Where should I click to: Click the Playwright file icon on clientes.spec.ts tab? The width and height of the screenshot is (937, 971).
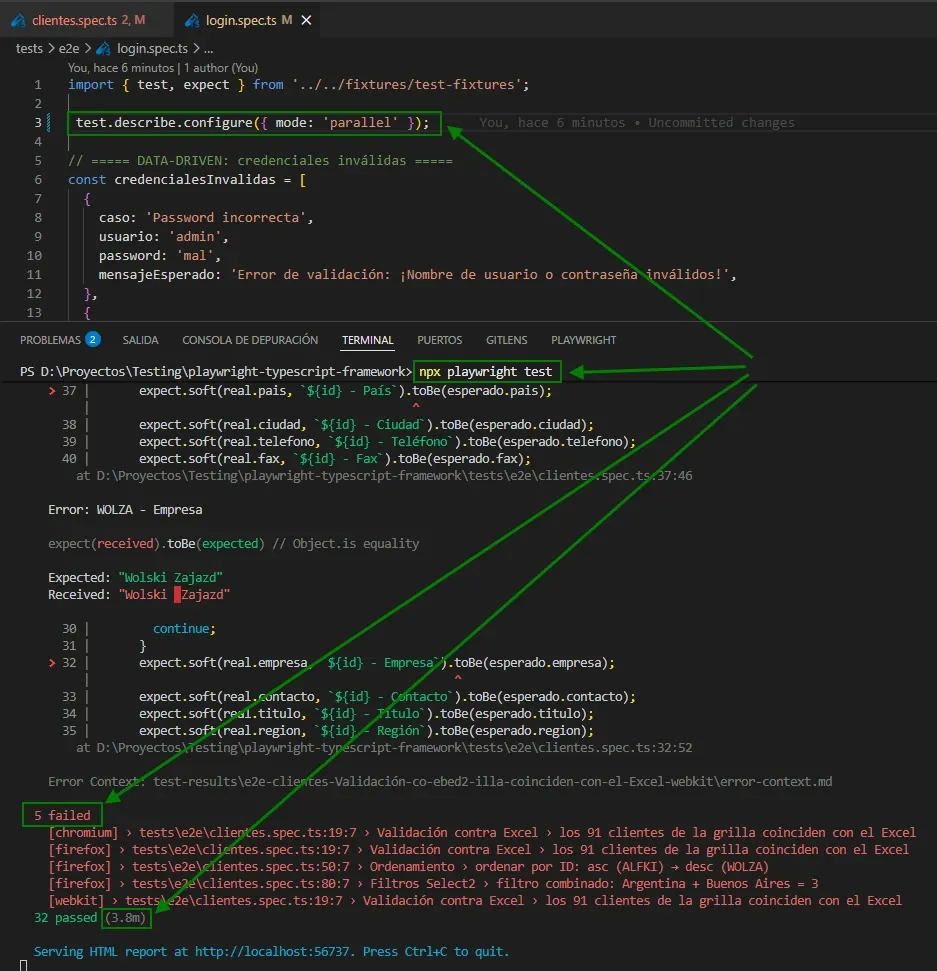click(x=19, y=20)
